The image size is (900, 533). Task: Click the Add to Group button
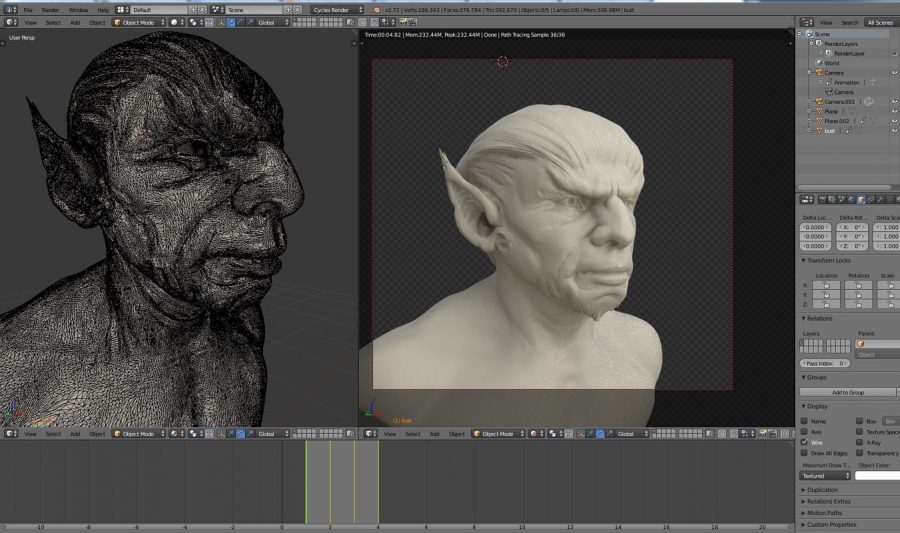click(848, 392)
